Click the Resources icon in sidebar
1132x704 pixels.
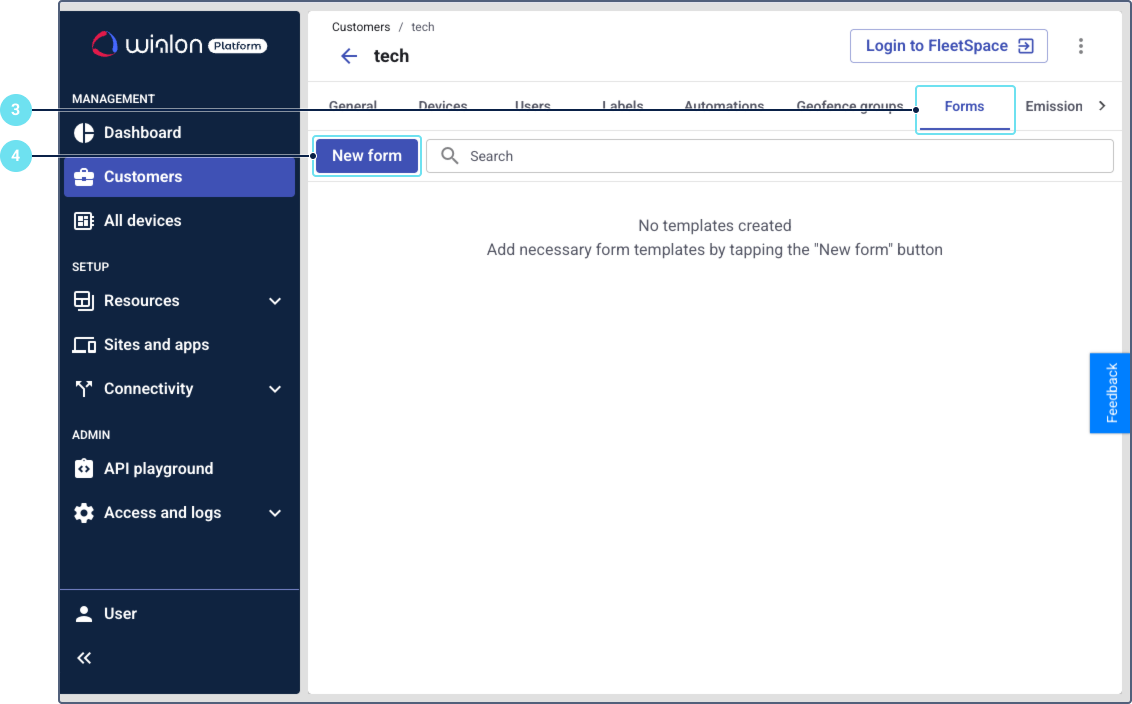point(84,301)
